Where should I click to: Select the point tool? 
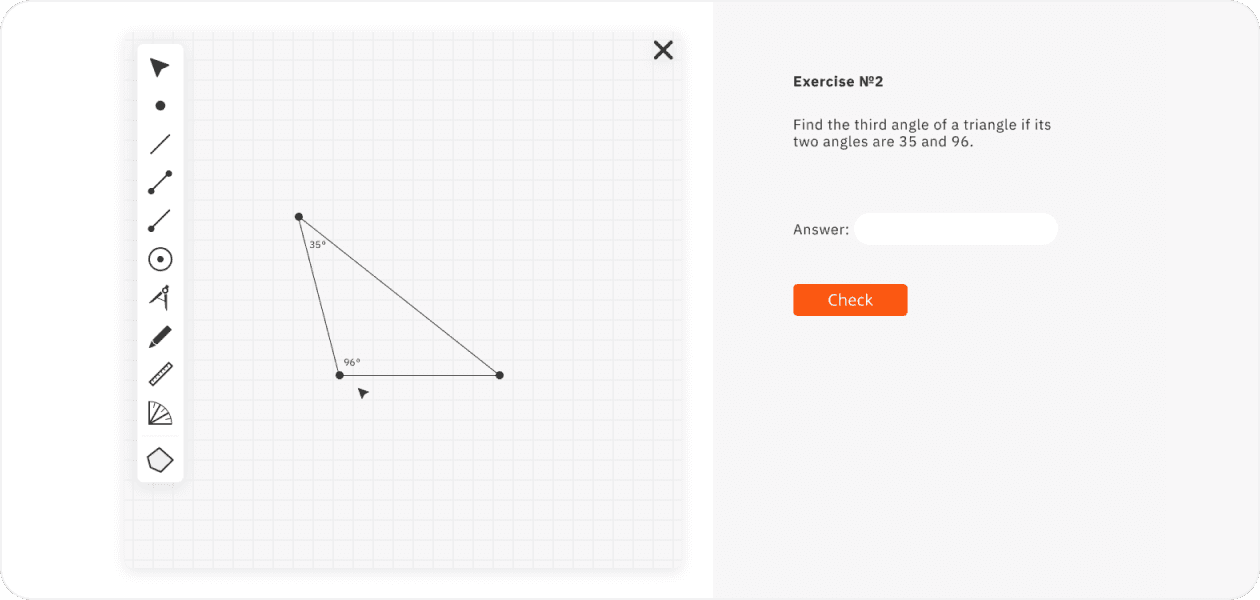pyautogui.click(x=160, y=105)
